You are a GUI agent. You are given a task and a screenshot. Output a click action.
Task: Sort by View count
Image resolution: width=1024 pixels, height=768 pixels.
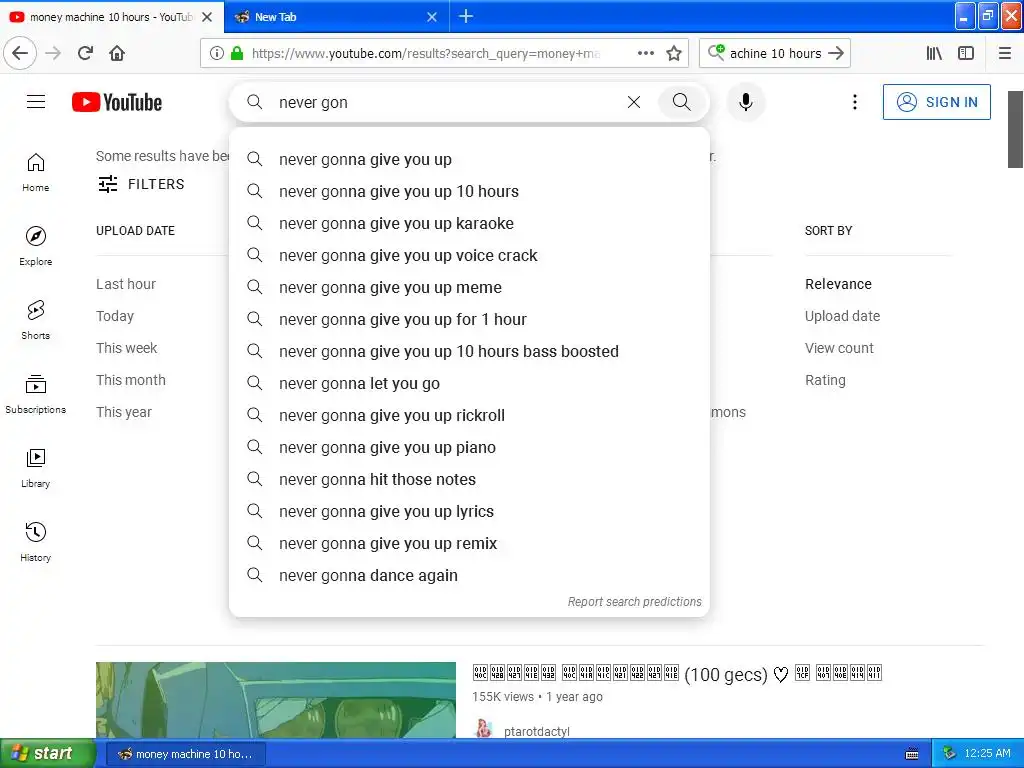[839, 348]
